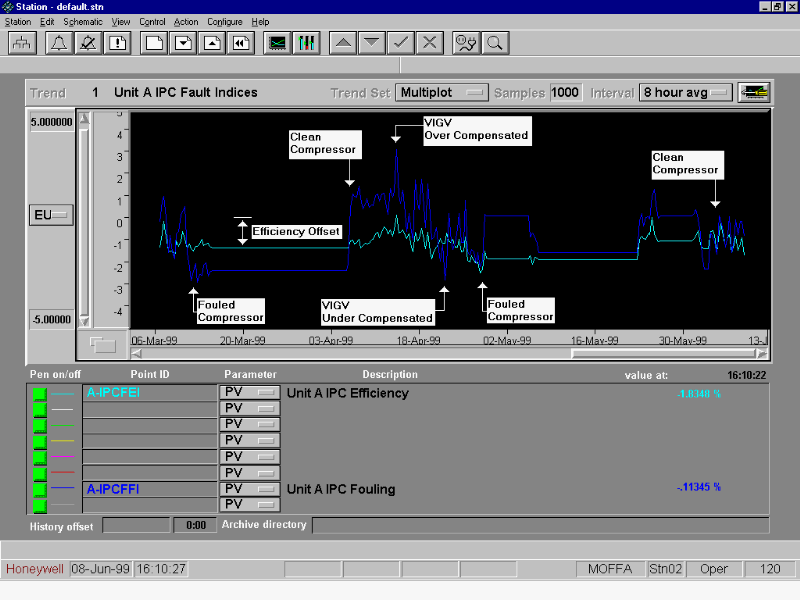Click the magnifying glass search icon
800x600 pixels.
coord(493,43)
